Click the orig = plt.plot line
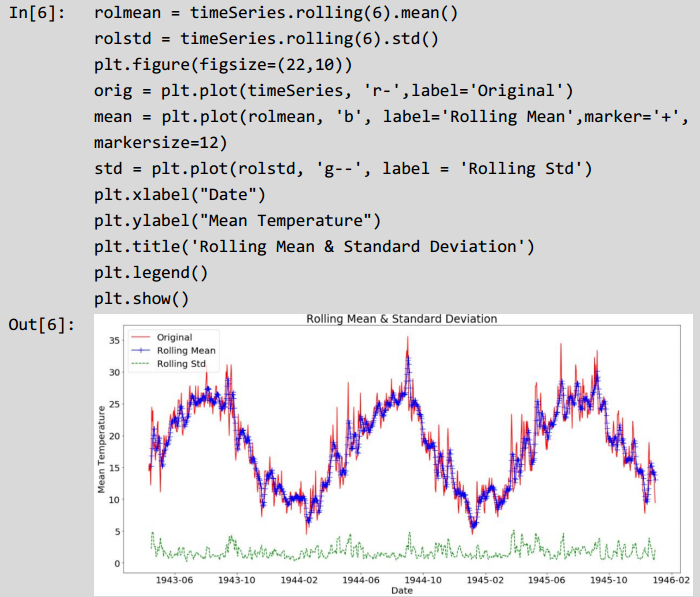700x597 pixels. [333, 91]
